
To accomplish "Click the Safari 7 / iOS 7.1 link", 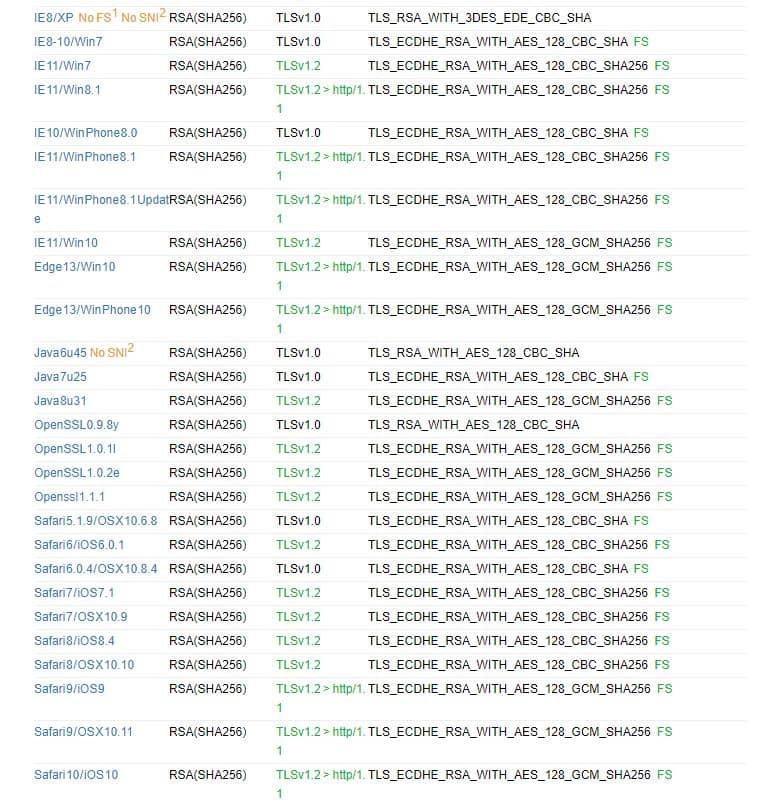I will pyautogui.click(x=74, y=593).
